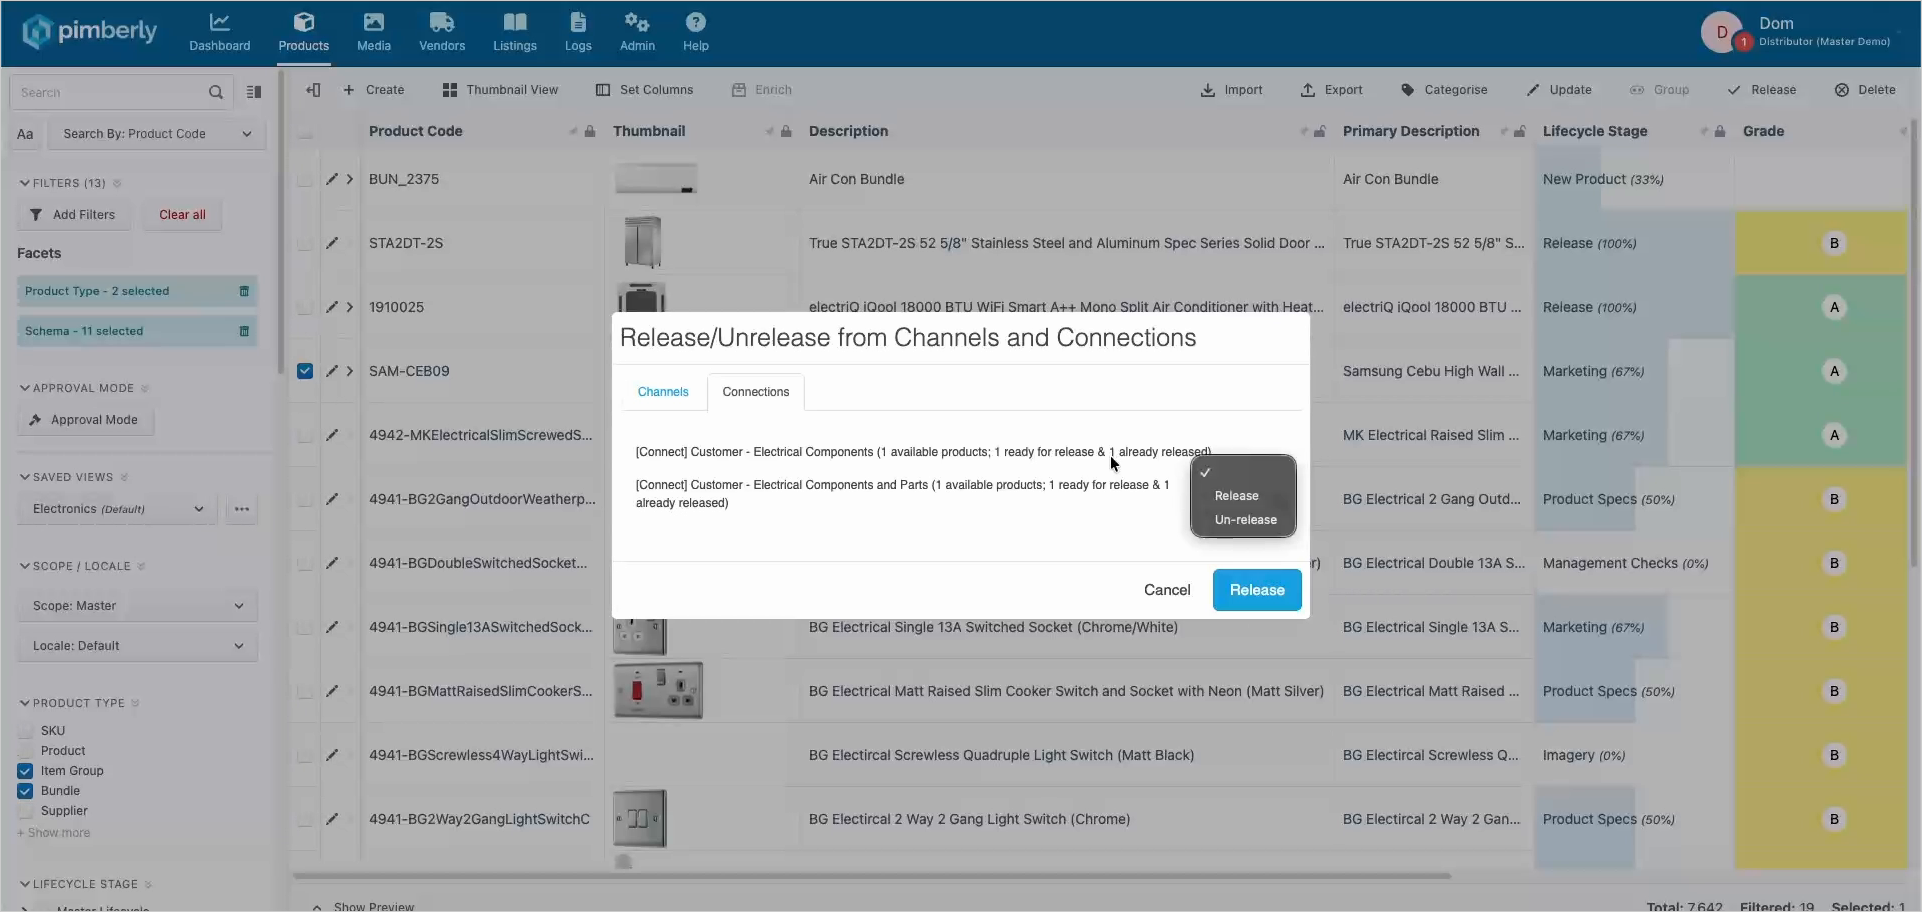1922x912 pixels.
Task: Switch to the Channels tab in dialog
Action: click(x=663, y=392)
